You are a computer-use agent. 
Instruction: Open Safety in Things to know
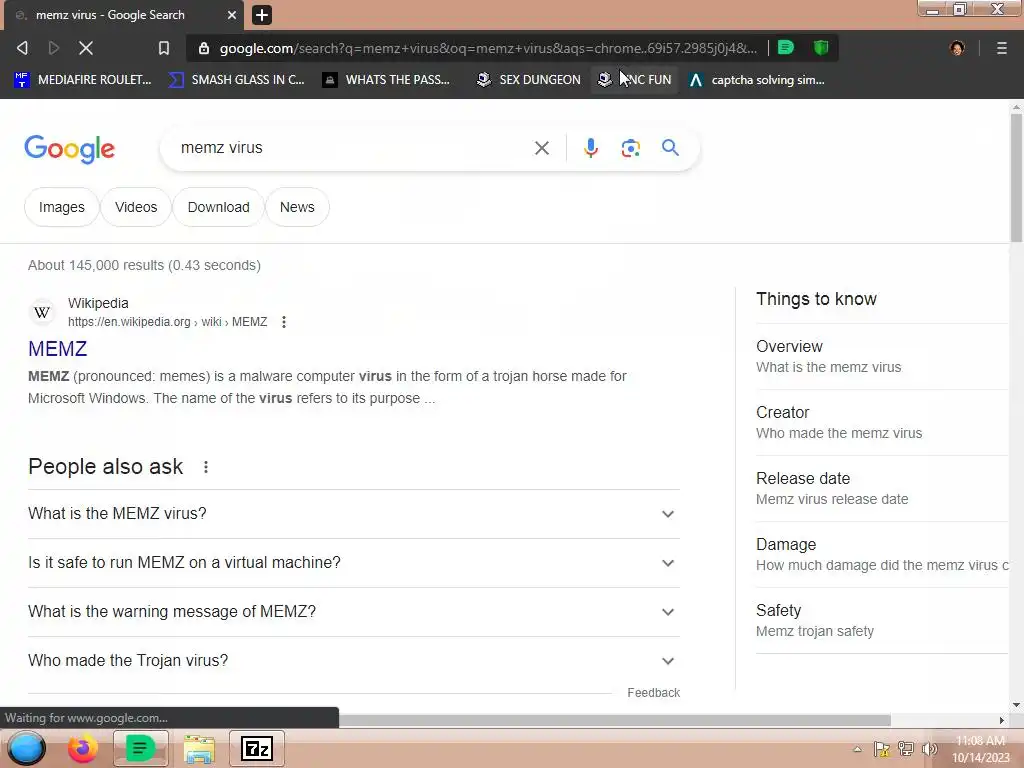[x=882, y=620]
